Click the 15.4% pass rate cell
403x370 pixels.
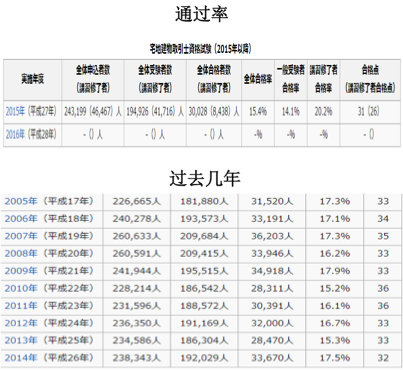[258, 111]
